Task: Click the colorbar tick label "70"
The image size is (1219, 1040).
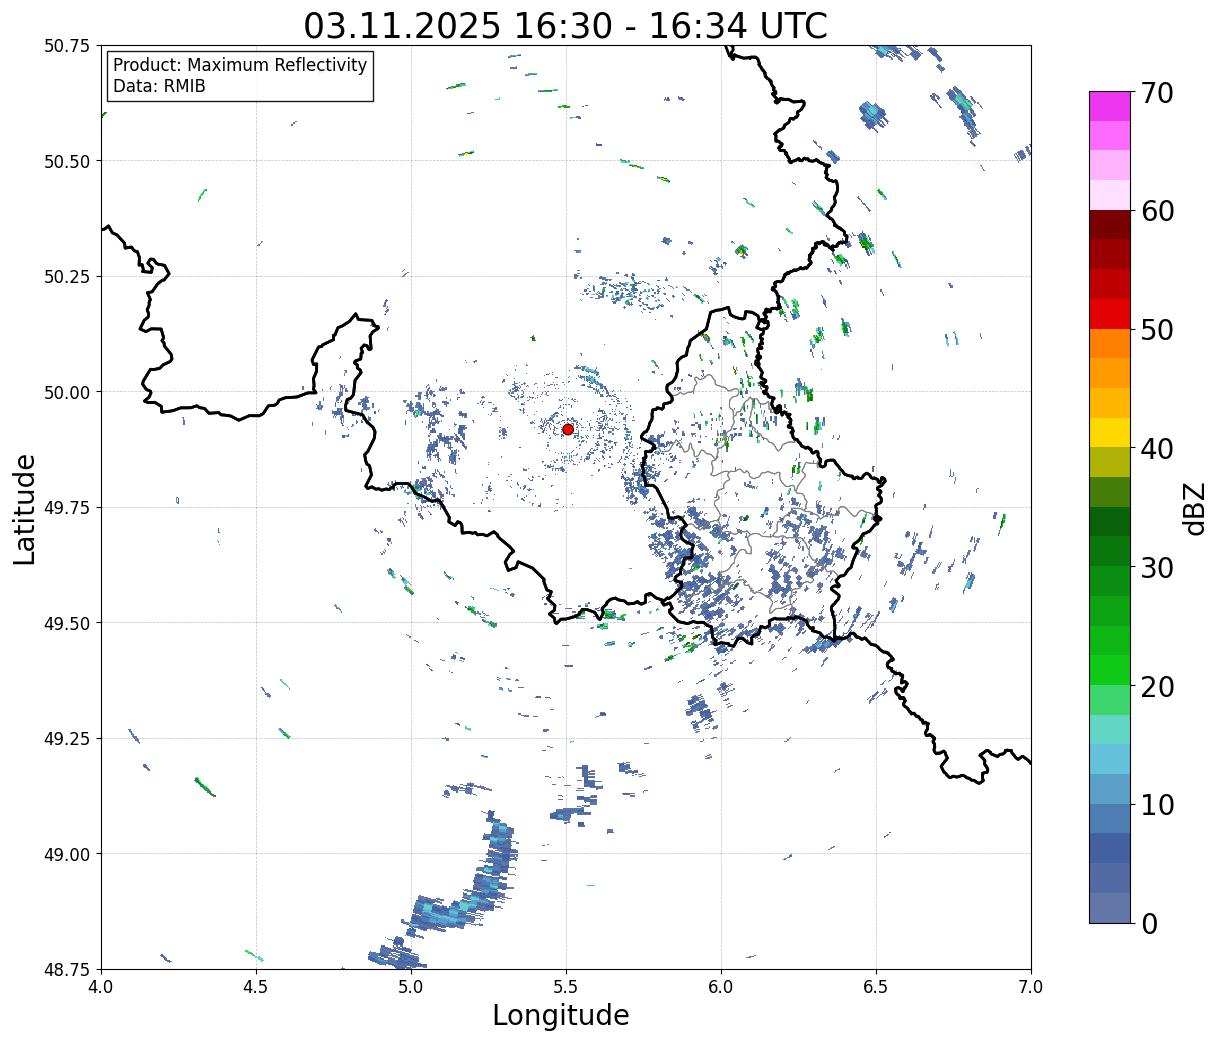Action: 1157,93
